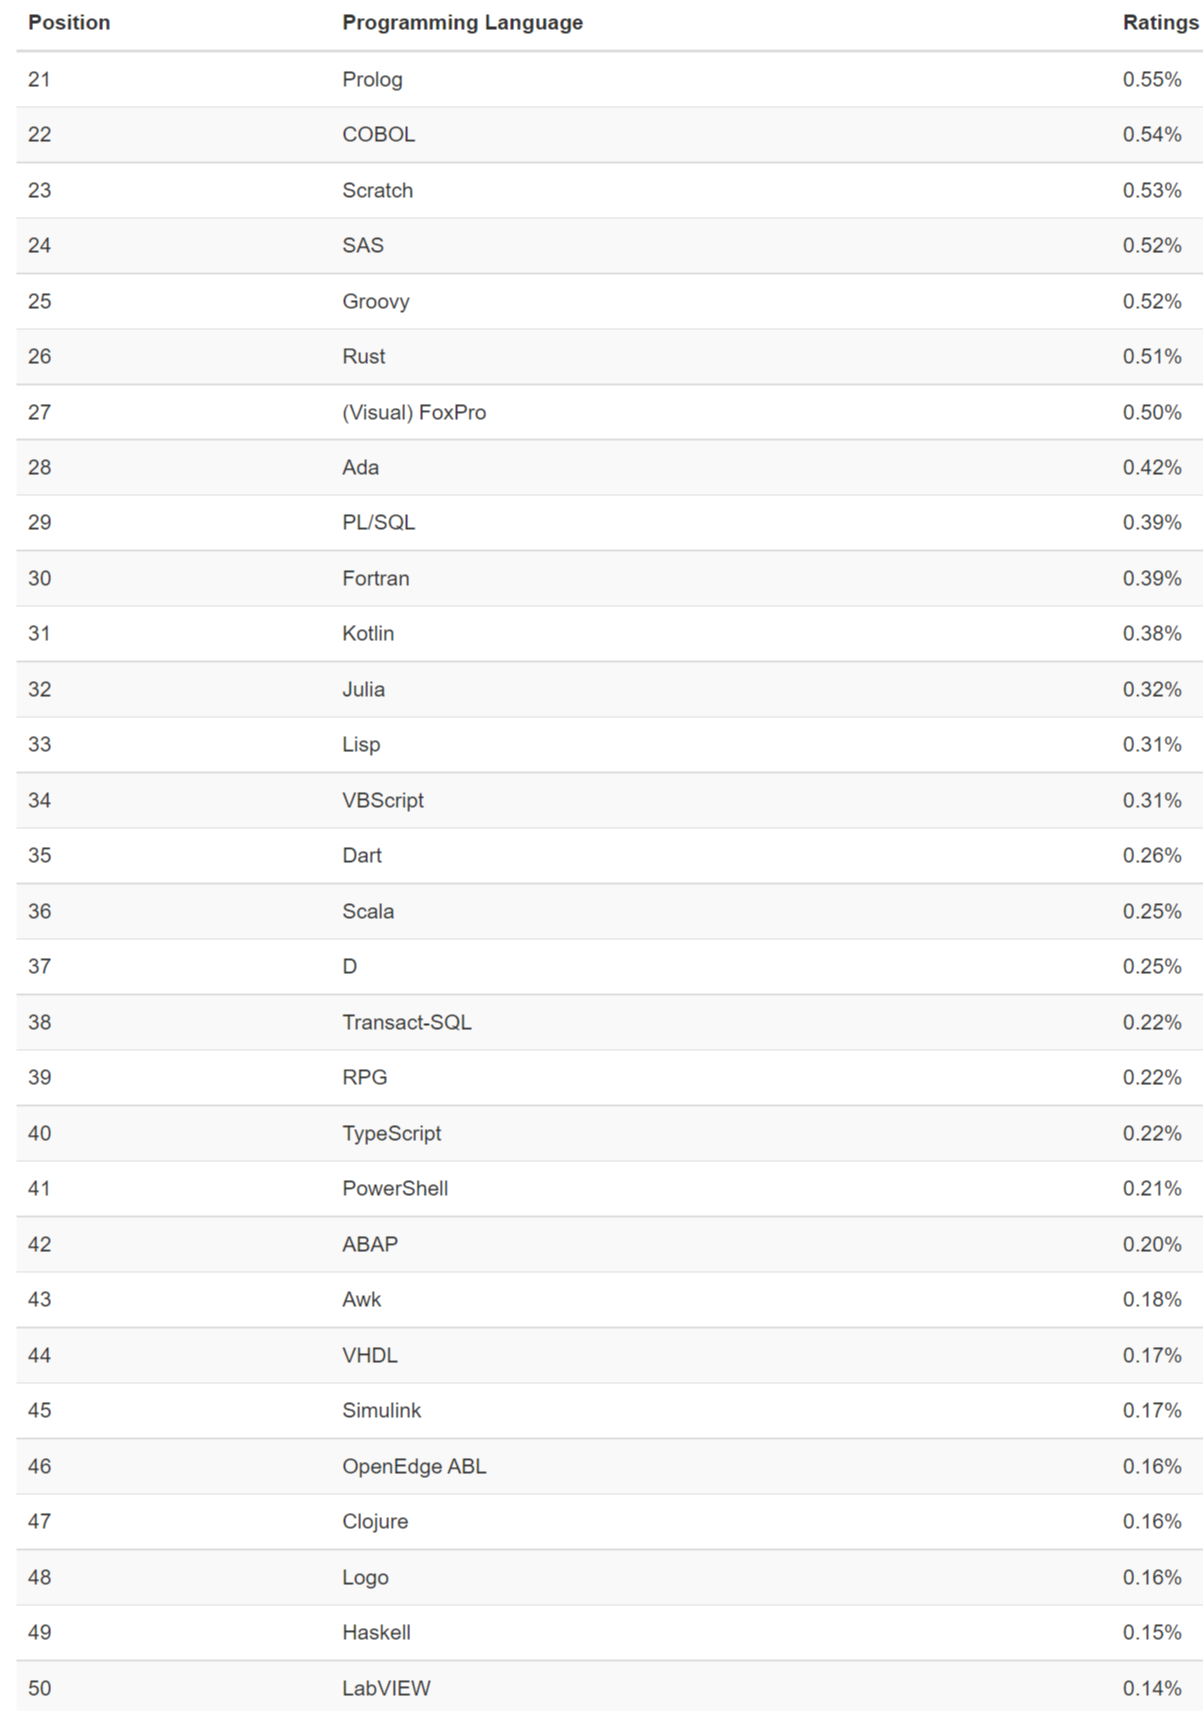Image resolution: width=1203 pixels, height=1711 pixels.
Task: Click position number 30 beside Fortran
Action: (39, 578)
